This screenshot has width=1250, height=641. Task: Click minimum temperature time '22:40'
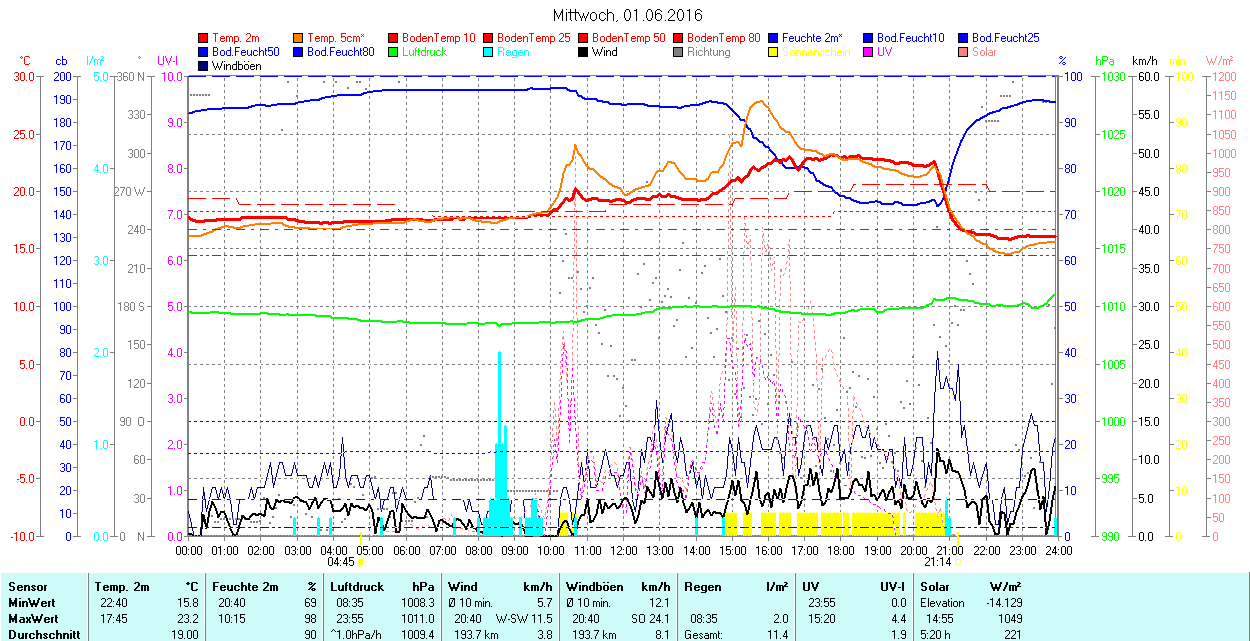(x=113, y=603)
